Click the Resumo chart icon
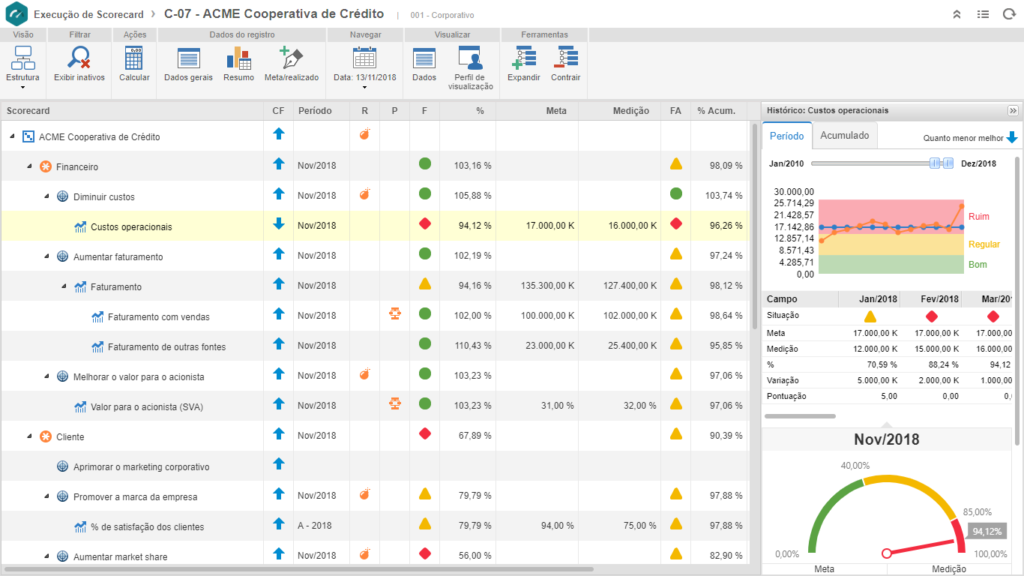 [x=238, y=64]
